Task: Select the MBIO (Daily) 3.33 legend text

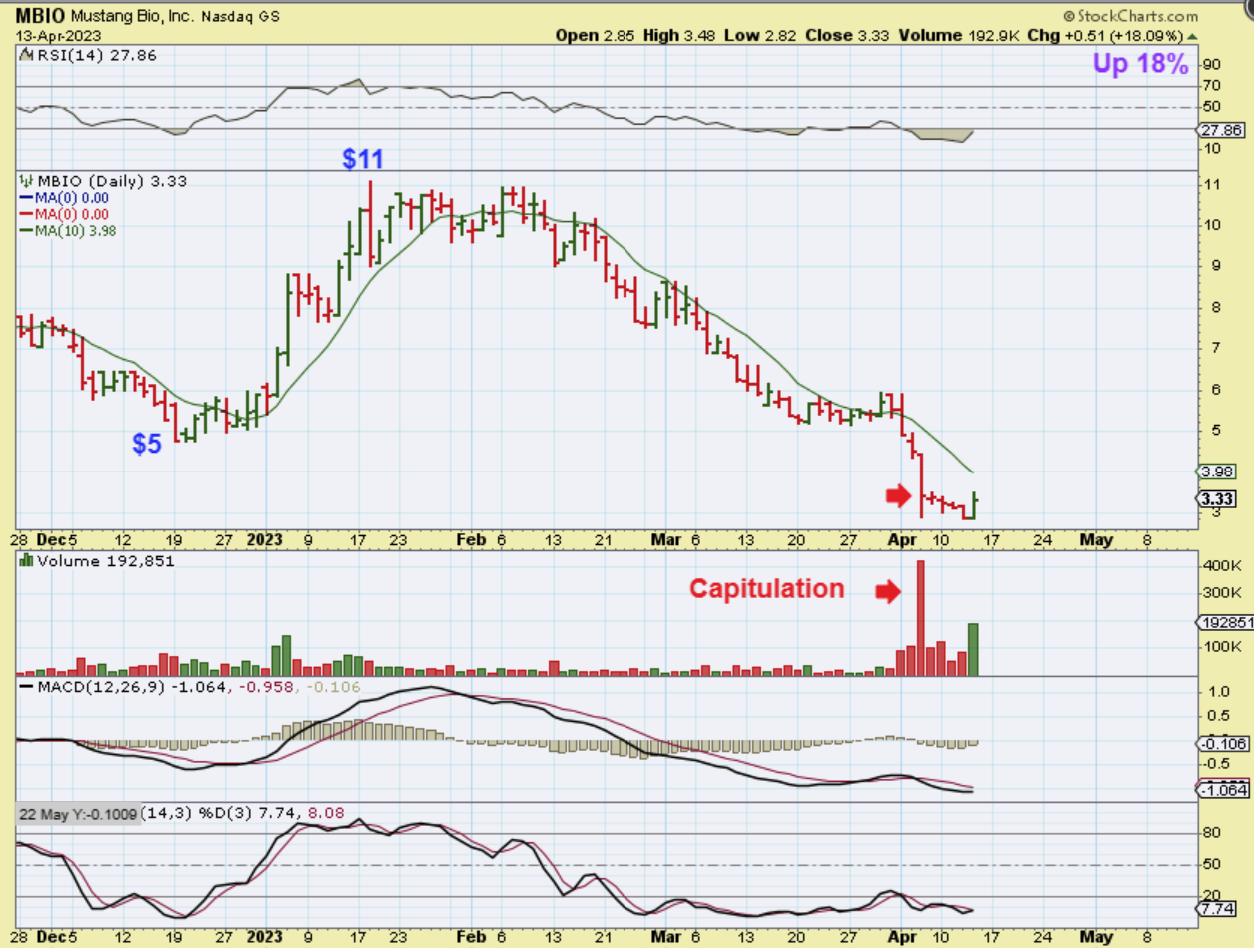Action: pos(112,181)
